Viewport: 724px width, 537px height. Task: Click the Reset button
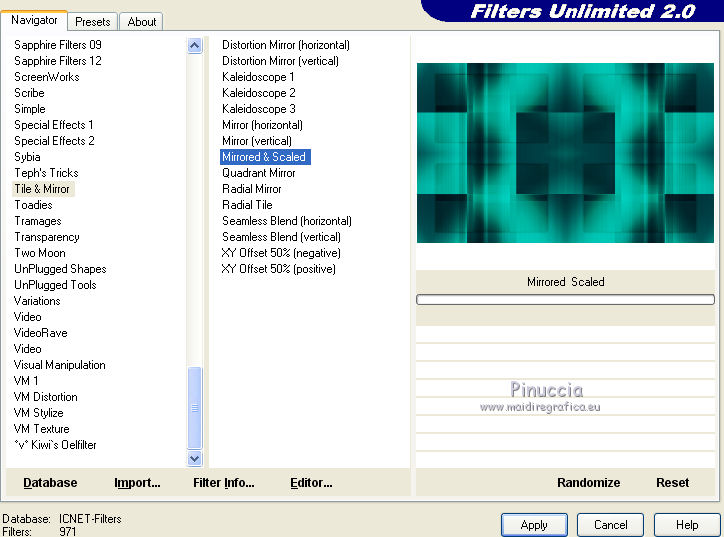tap(672, 483)
